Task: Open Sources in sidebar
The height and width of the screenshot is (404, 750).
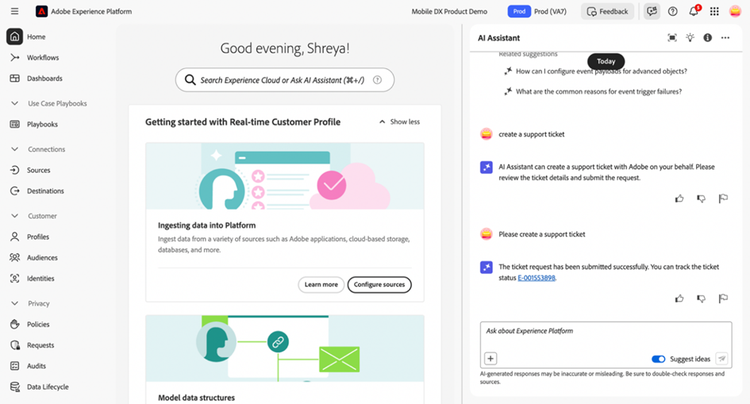Action: [30, 170]
